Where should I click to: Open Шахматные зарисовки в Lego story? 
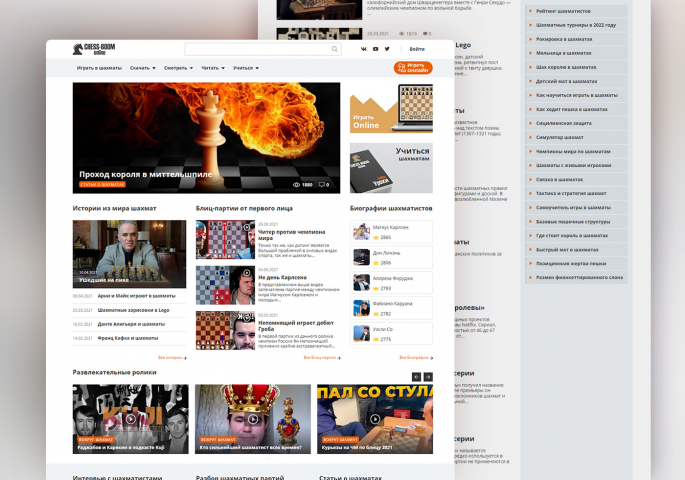click(x=133, y=310)
